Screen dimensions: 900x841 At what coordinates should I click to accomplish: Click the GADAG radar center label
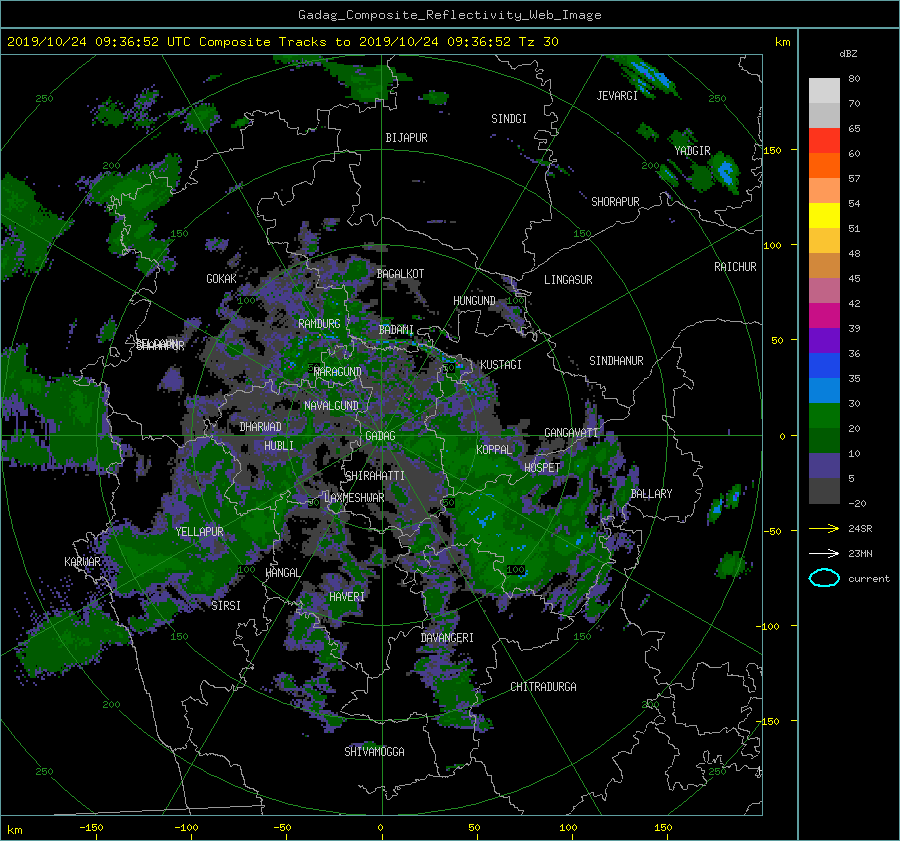pyautogui.click(x=380, y=436)
